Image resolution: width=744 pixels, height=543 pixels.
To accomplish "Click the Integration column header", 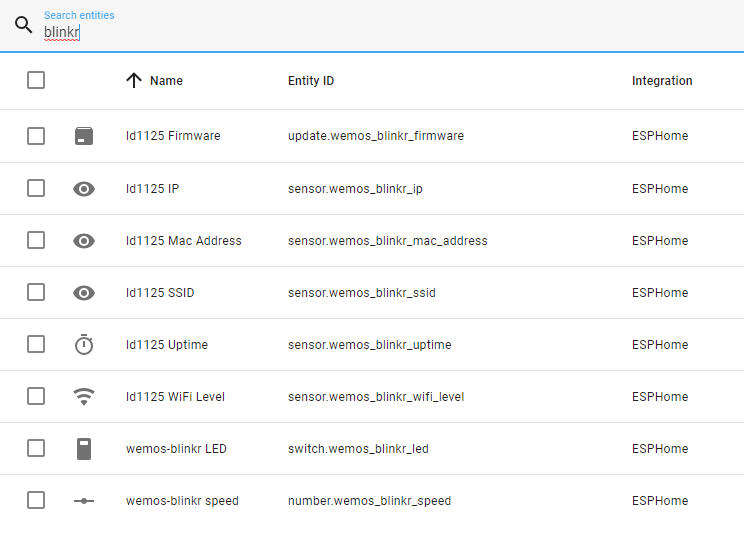I will pyautogui.click(x=662, y=81).
